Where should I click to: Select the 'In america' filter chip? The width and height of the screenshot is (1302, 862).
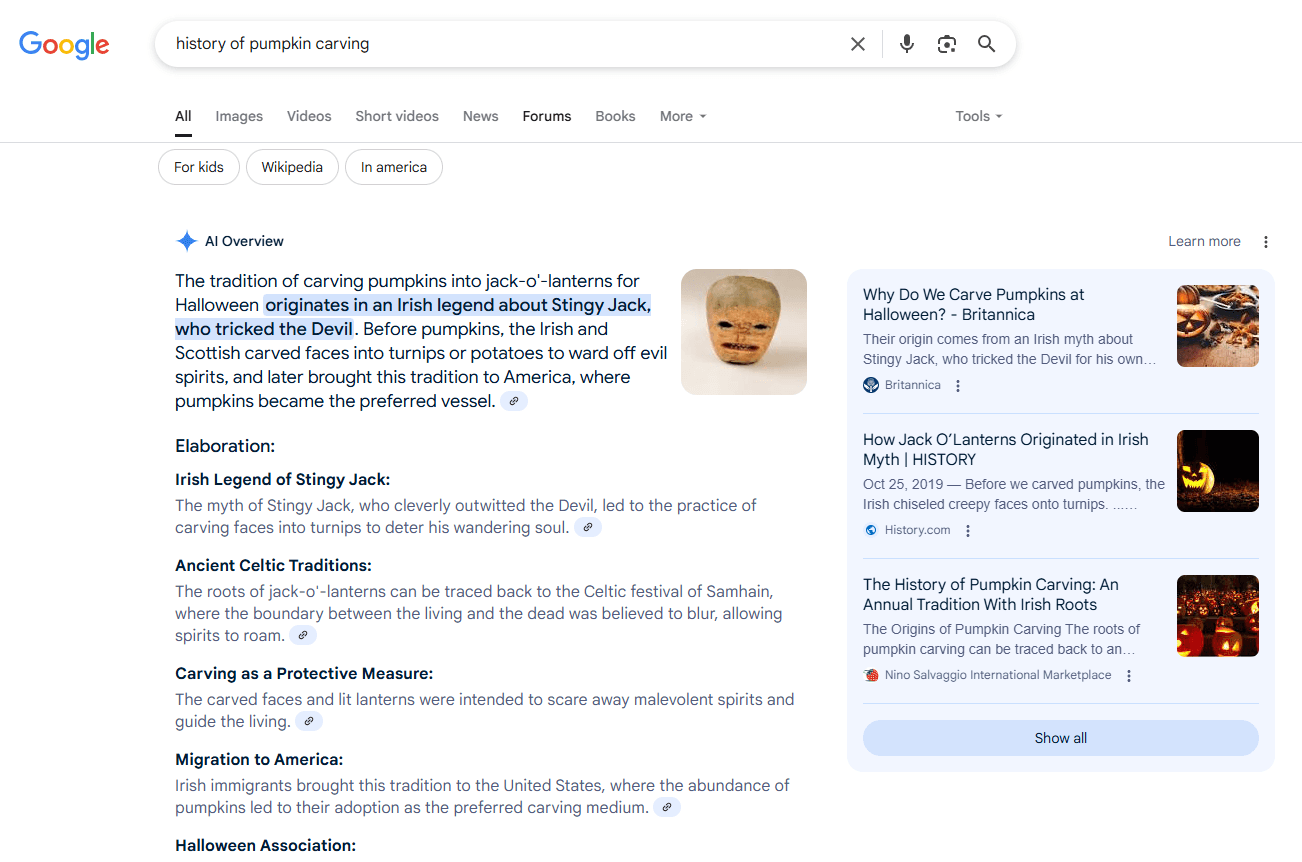394,167
